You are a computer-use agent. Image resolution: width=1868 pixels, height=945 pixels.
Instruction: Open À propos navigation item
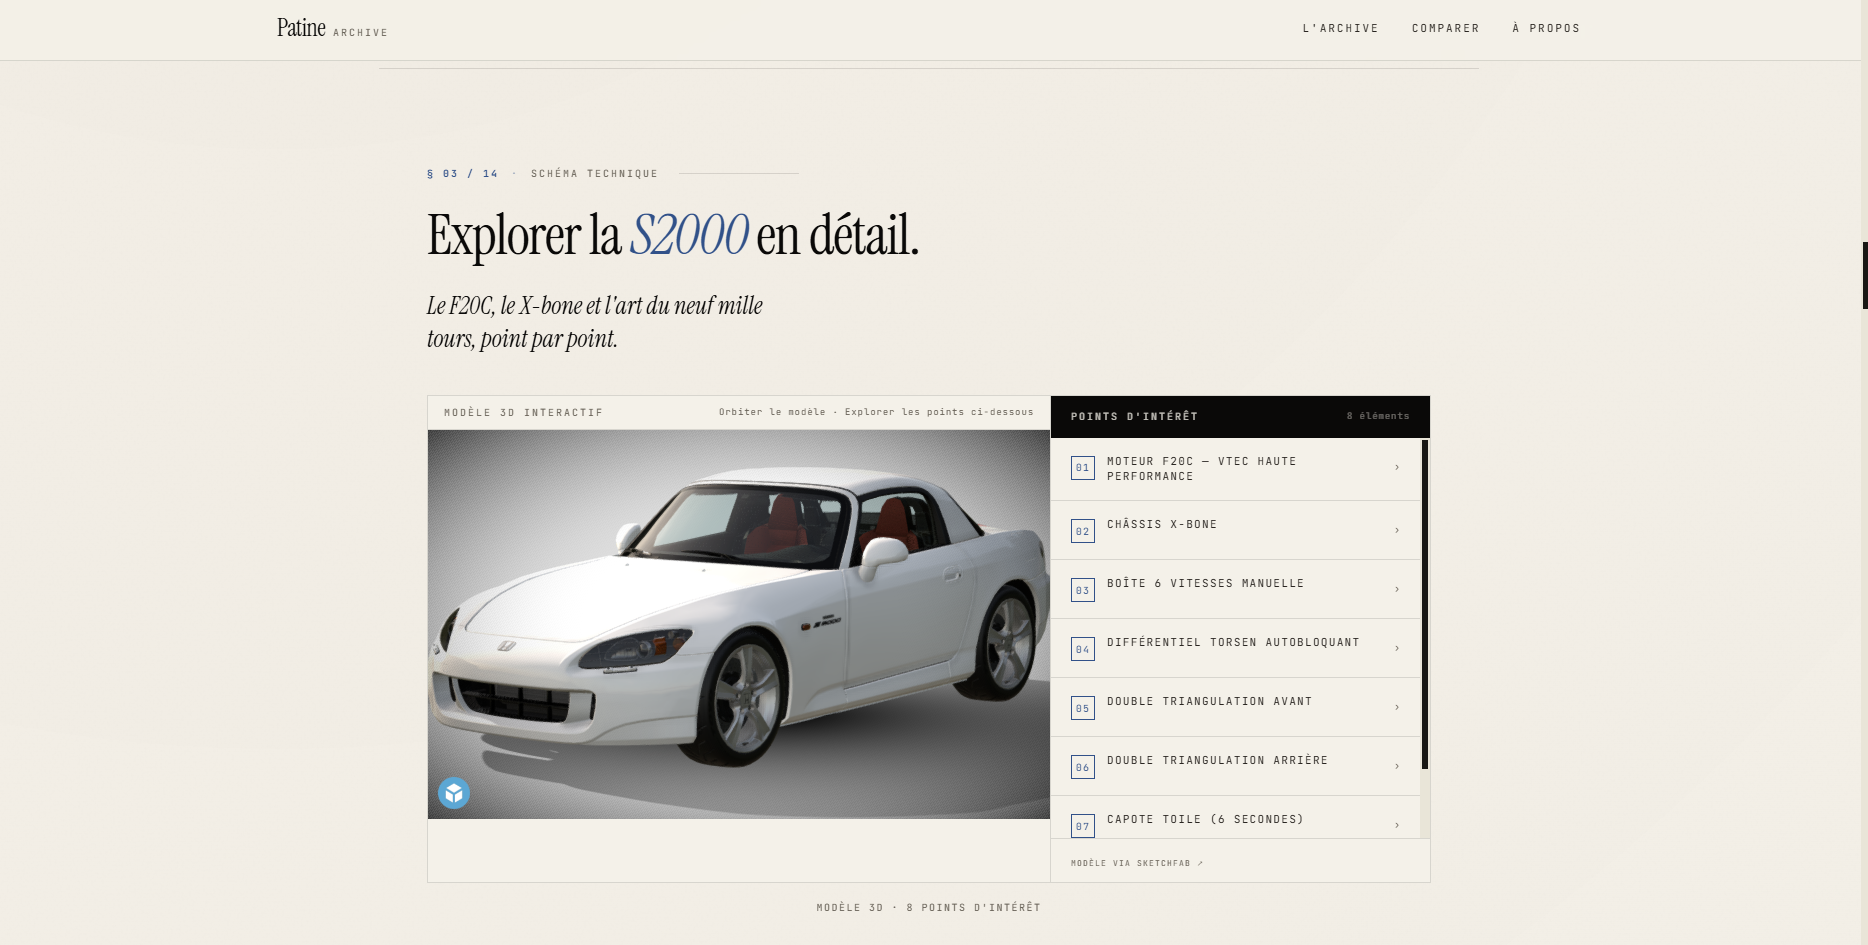(x=1546, y=28)
